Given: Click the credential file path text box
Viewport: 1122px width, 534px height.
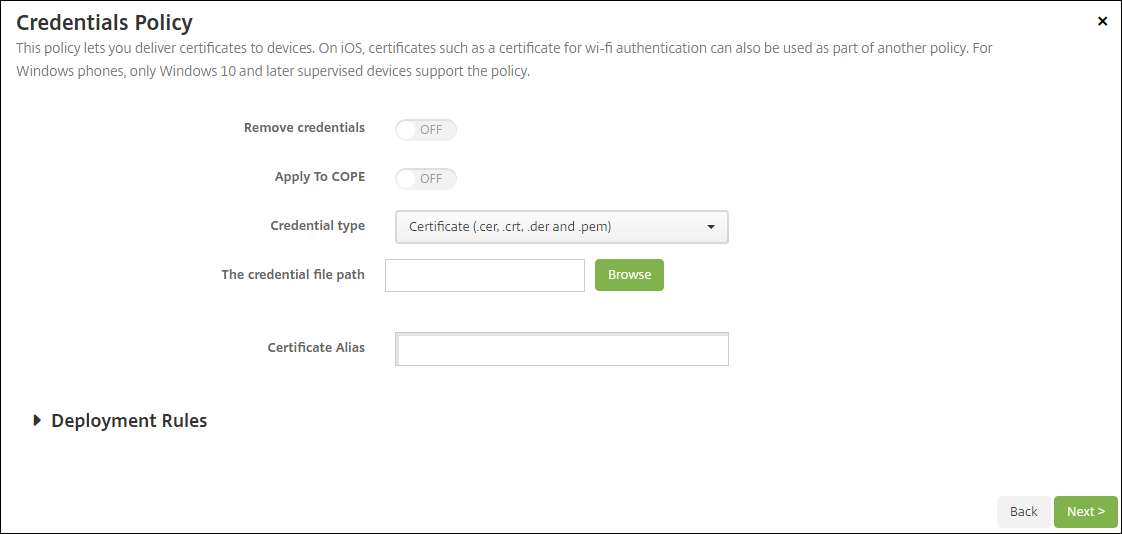Looking at the screenshot, I should click(484, 275).
